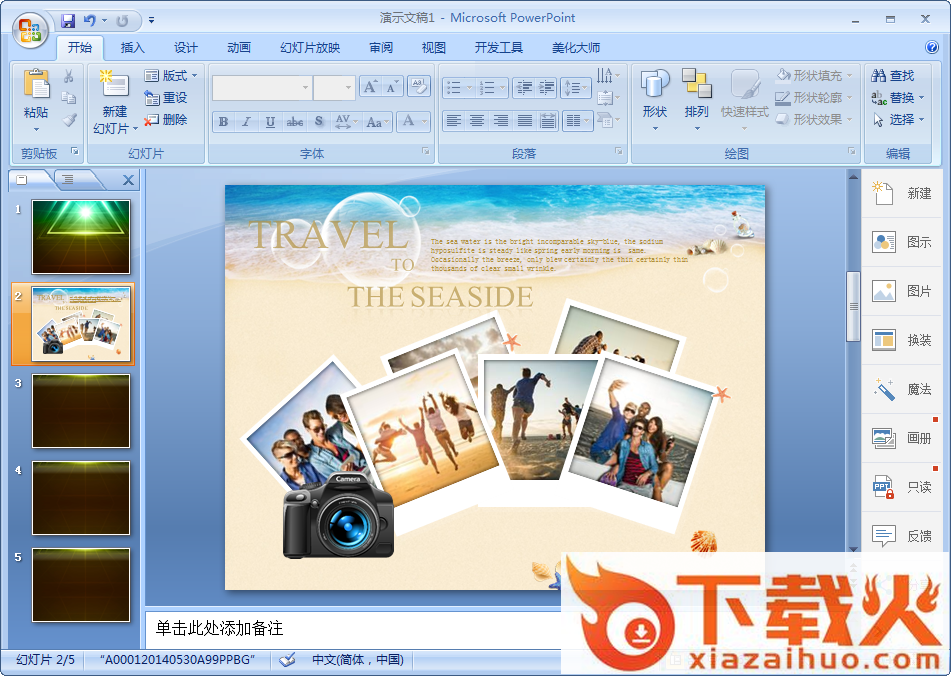Open the Shapes (形状) gallery icon

pos(654,86)
